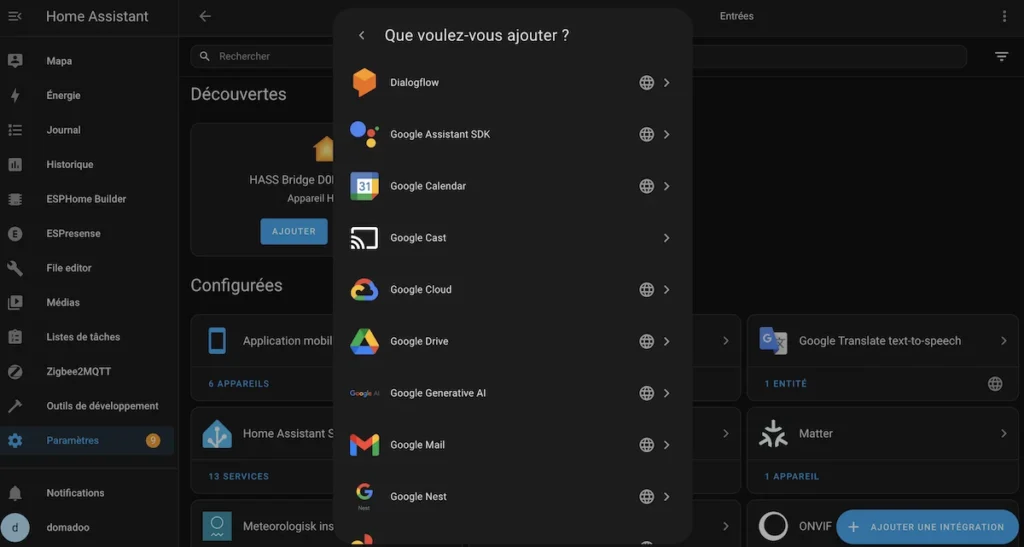Click AJOUTER UNE INTÉGRATION button
Image resolution: width=1024 pixels, height=547 pixels.
tap(927, 527)
